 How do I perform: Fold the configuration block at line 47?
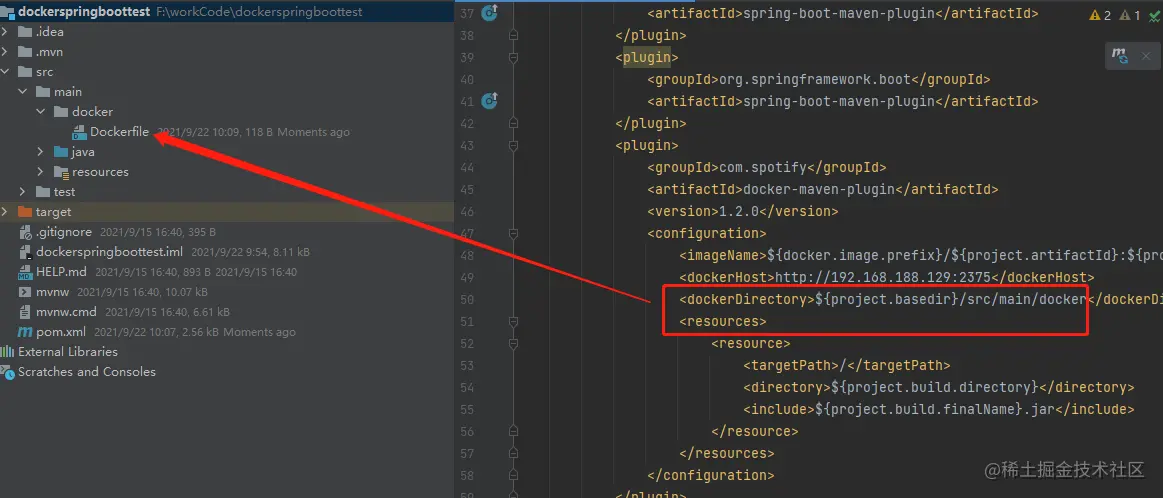(x=513, y=233)
